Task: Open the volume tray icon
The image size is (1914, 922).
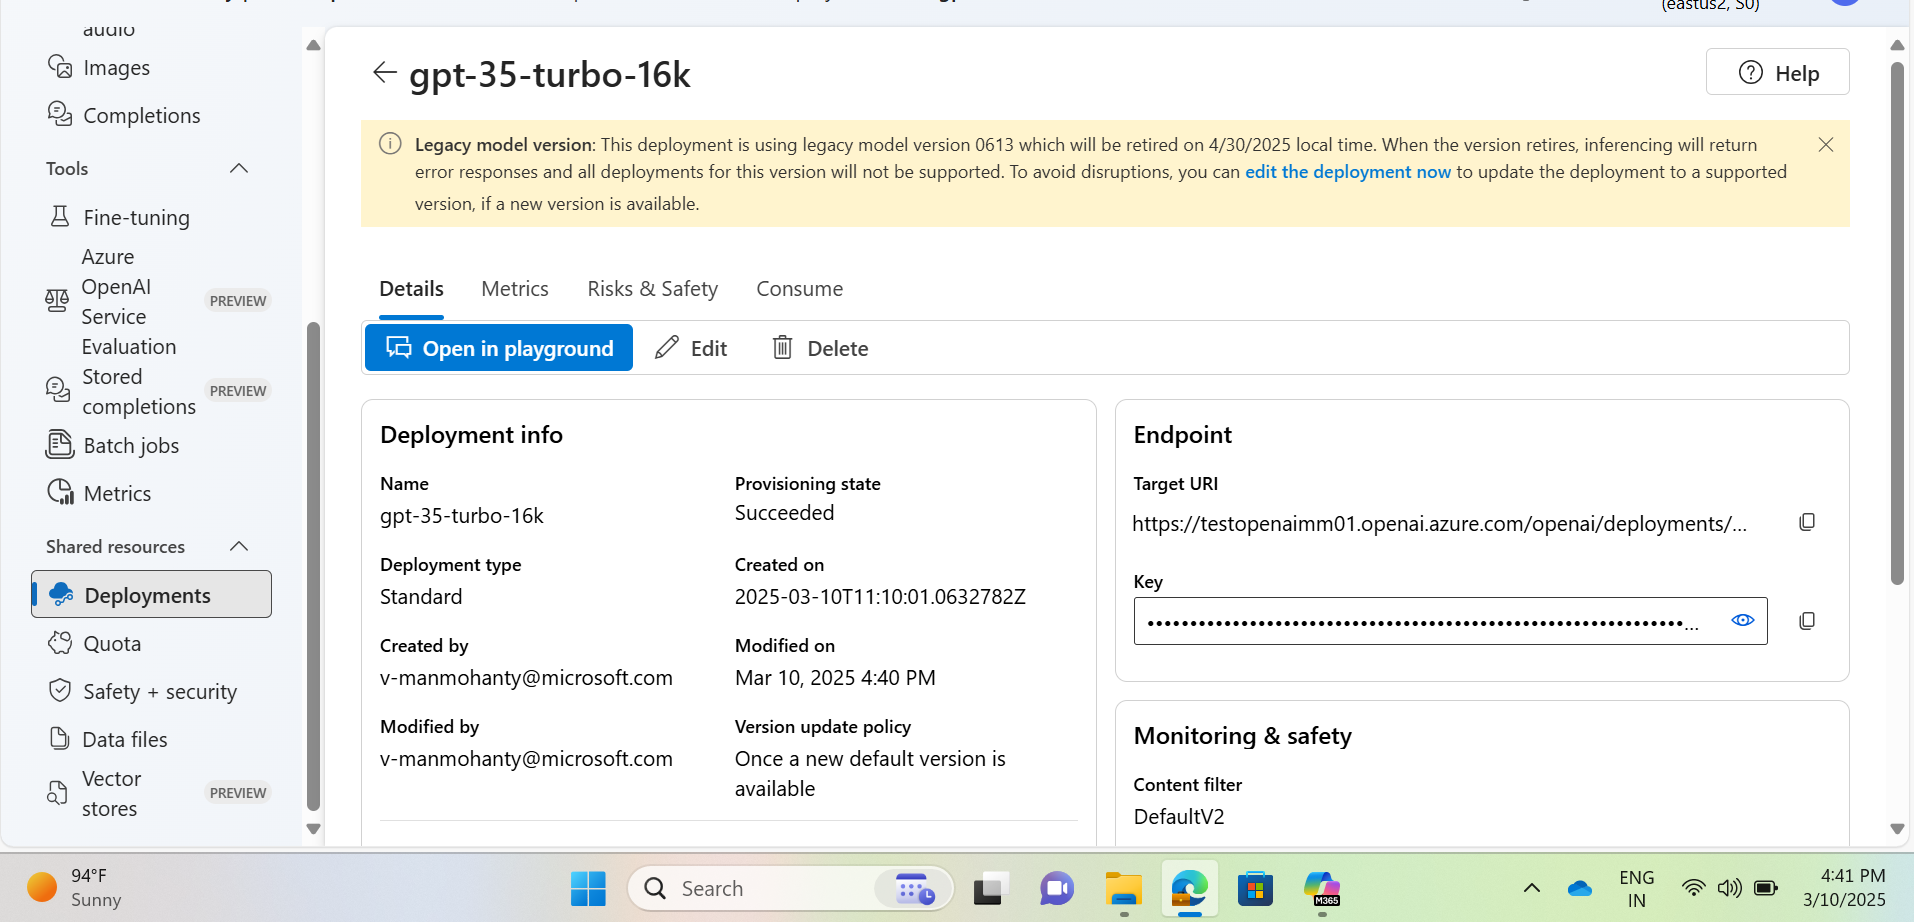Action: point(1729,888)
